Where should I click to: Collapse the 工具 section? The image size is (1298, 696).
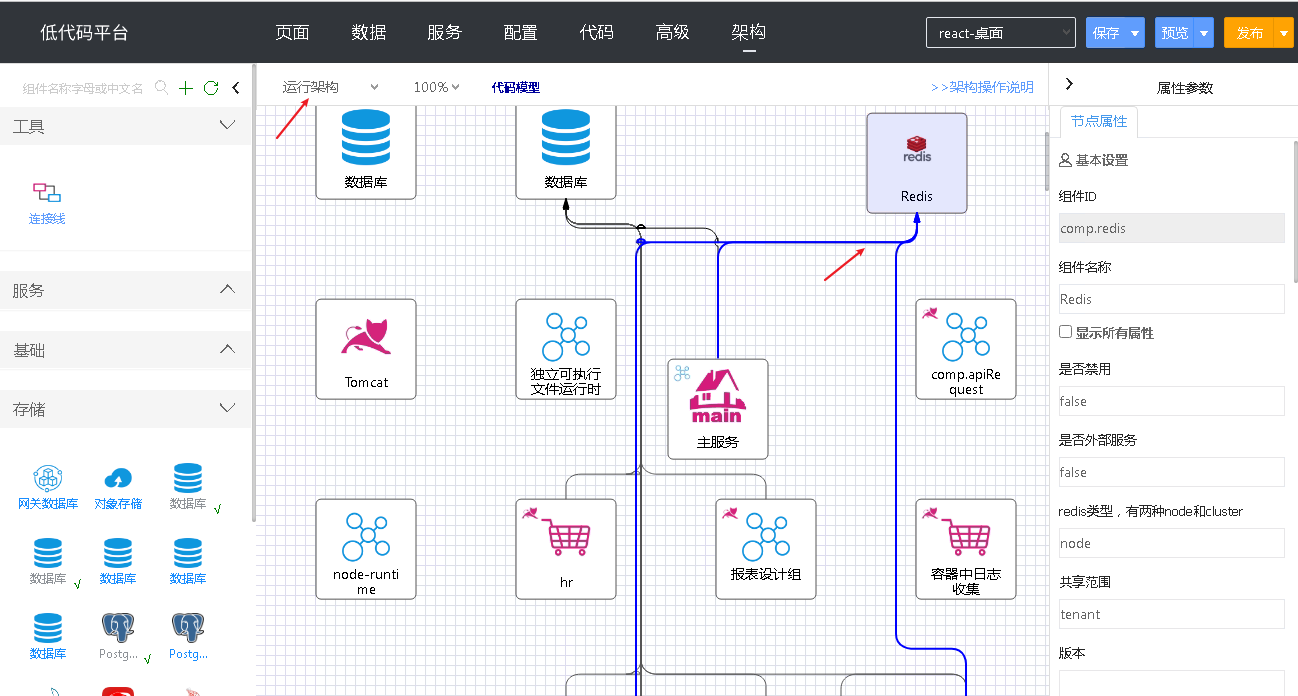pos(227,126)
